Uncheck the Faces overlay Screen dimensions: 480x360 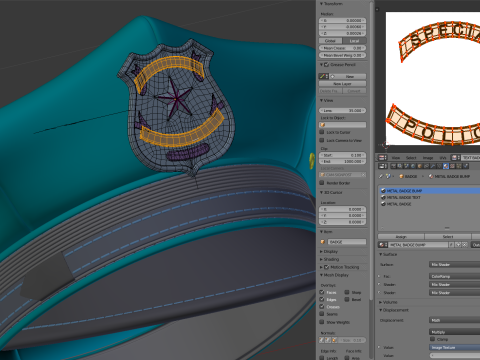(322, 292)
